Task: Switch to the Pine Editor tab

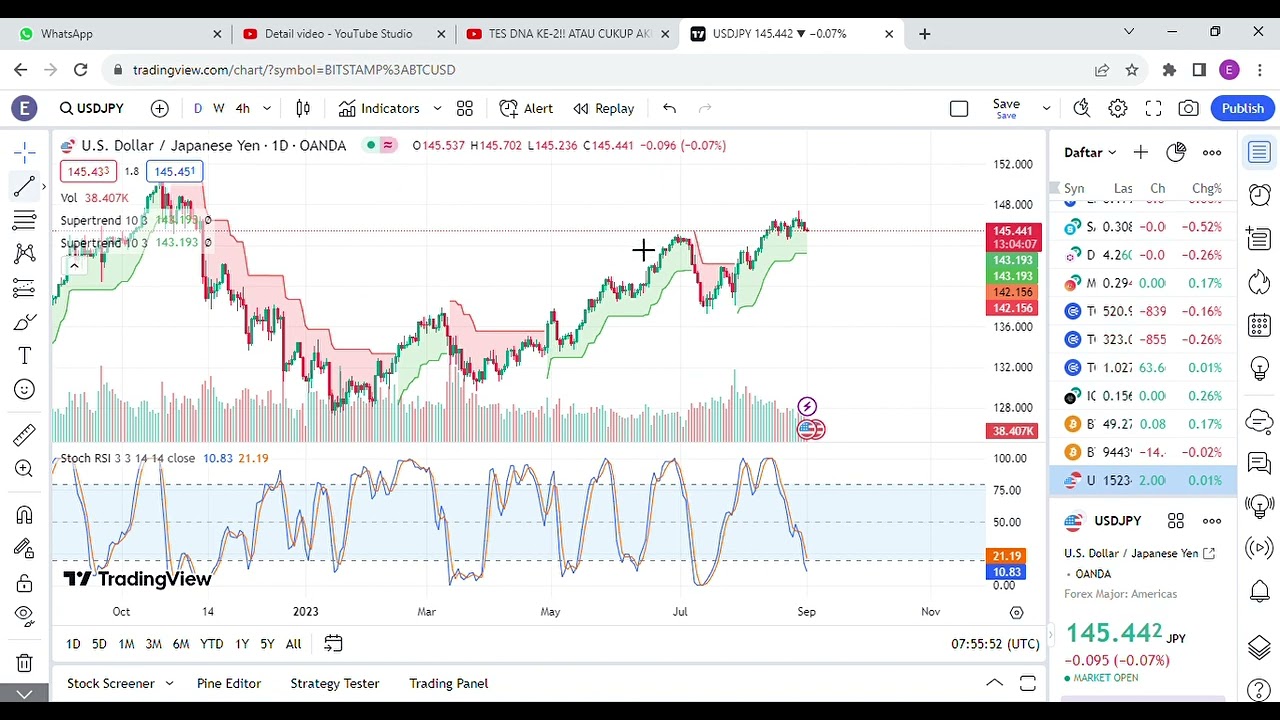Action: [x=229, y=683]
